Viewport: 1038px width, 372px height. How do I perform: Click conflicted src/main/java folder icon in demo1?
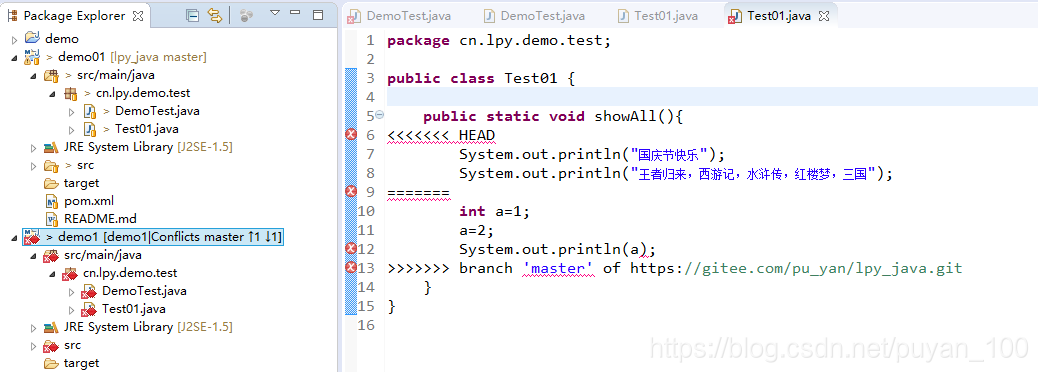[x=51, y=256]
